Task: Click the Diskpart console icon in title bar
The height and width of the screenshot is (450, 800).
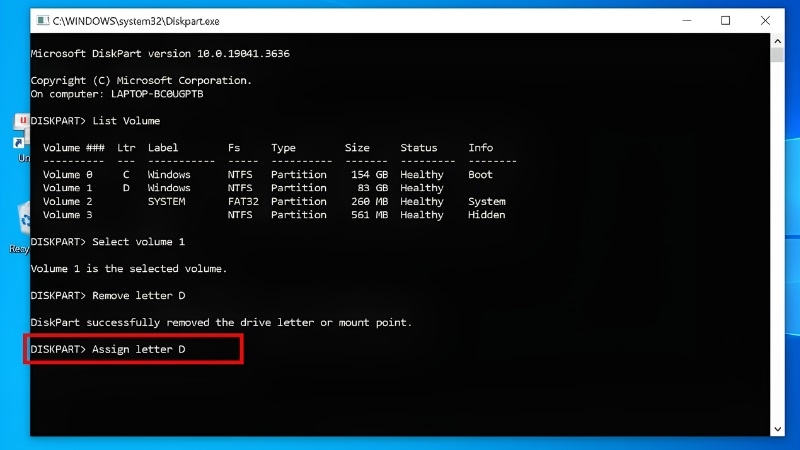Action: pyautogui.click(x=43, y=21)
